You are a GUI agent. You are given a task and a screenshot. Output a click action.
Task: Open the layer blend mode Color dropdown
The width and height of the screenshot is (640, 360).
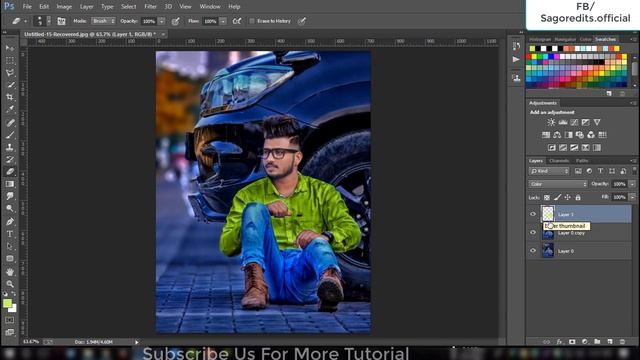[x=558, y=184]
